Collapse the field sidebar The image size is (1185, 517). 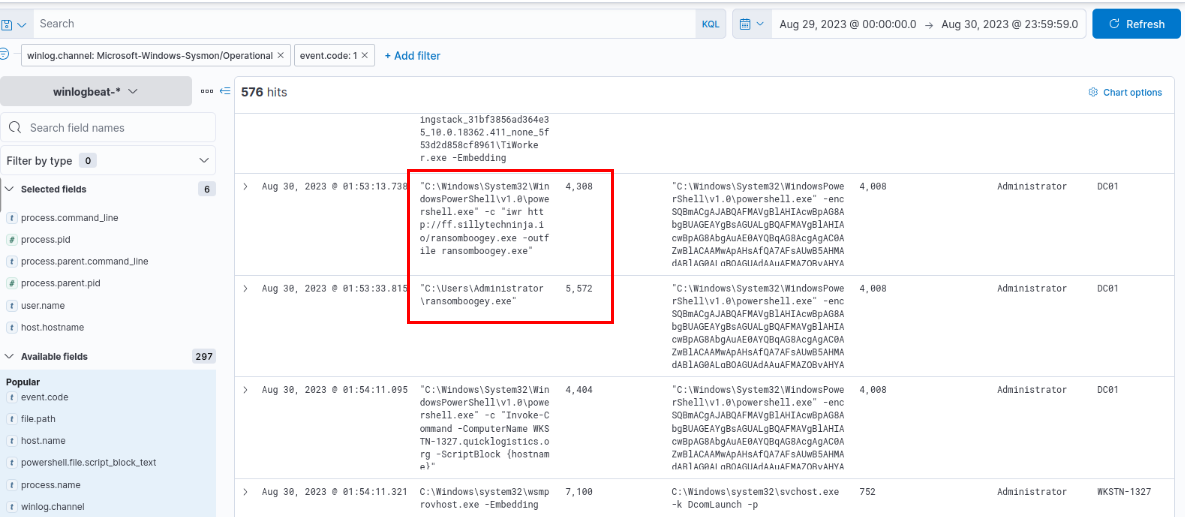click(x=224, y=91)
